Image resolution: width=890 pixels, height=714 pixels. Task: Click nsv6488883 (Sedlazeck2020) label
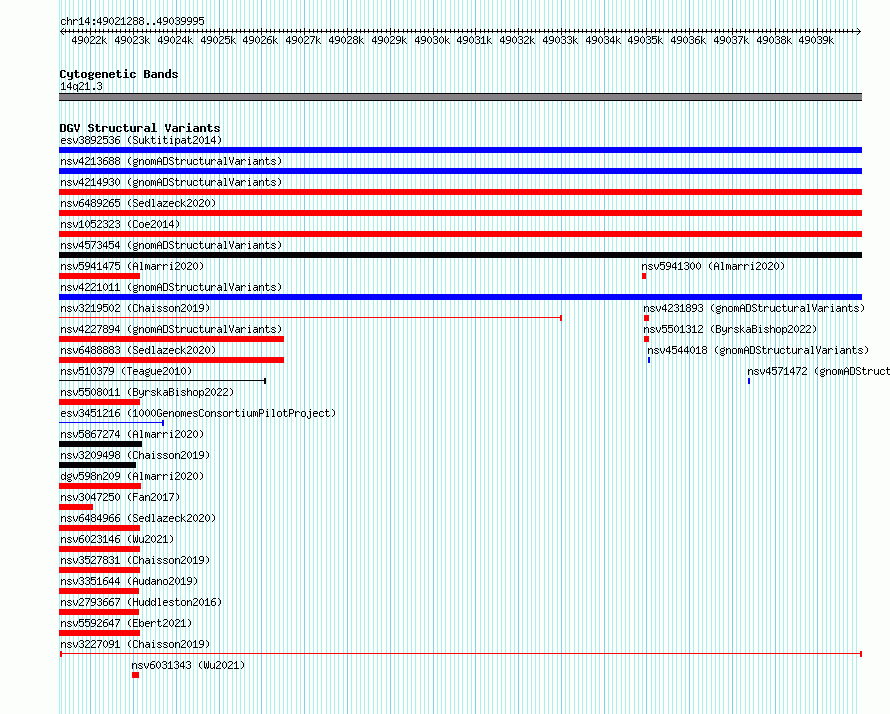(138, 350)
